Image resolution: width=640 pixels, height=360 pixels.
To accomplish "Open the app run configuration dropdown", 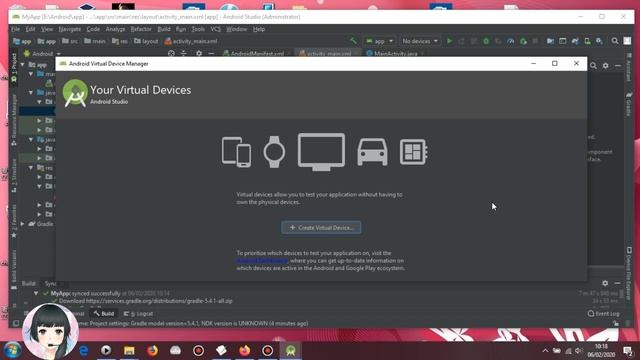I will click(379, 41).
